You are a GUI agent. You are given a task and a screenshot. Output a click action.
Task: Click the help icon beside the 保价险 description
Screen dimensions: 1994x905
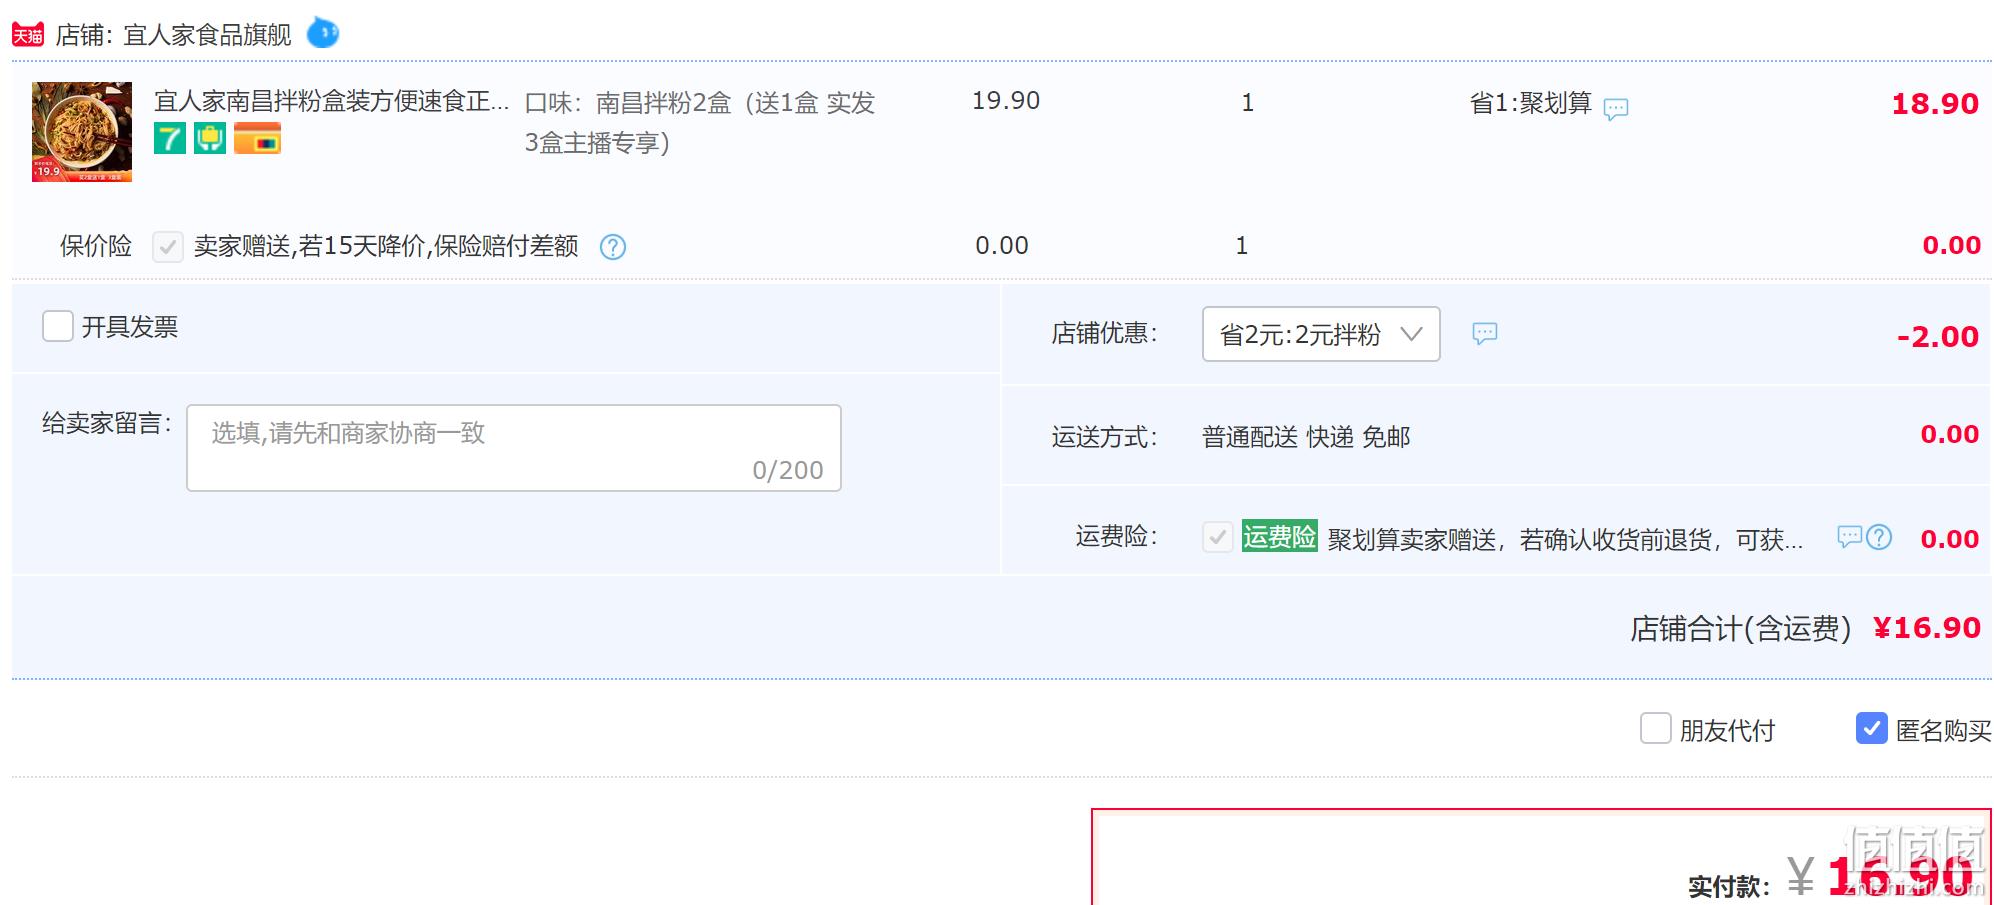[613, 246]
